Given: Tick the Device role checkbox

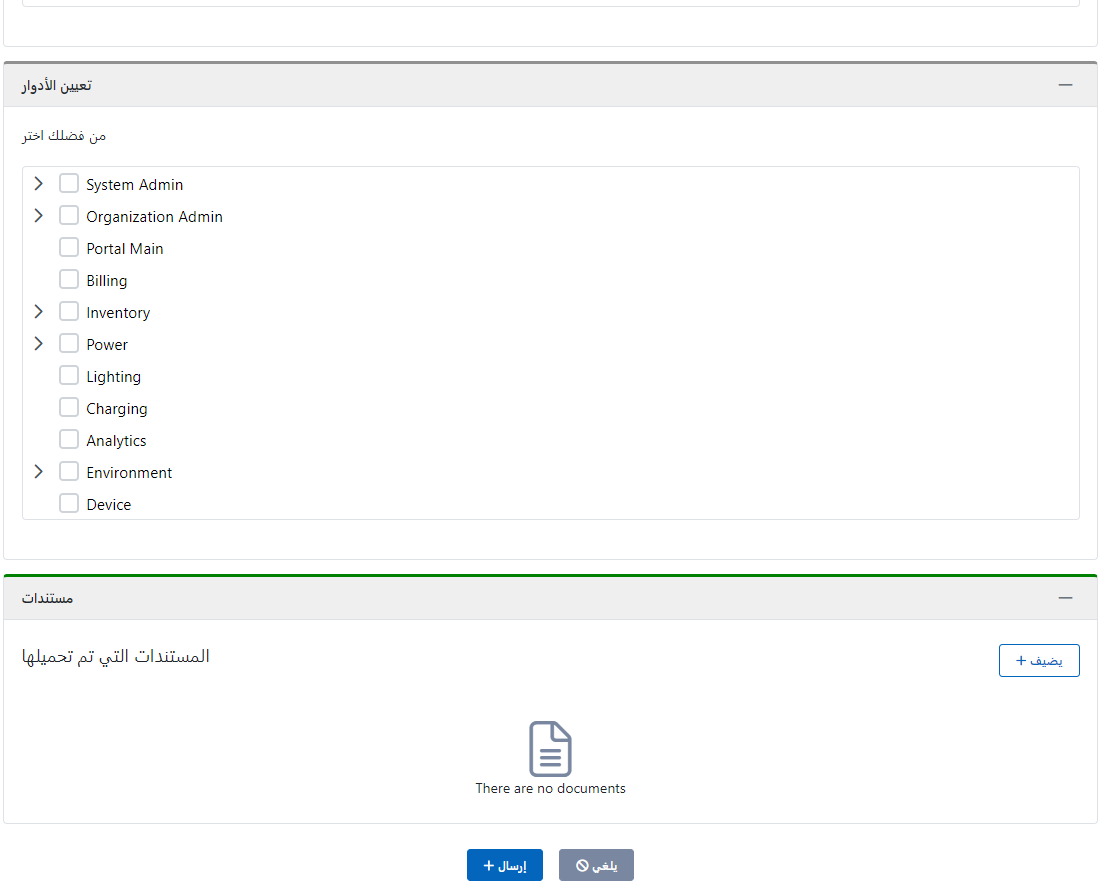Looking at the screenshot, I should pos(69,504).
